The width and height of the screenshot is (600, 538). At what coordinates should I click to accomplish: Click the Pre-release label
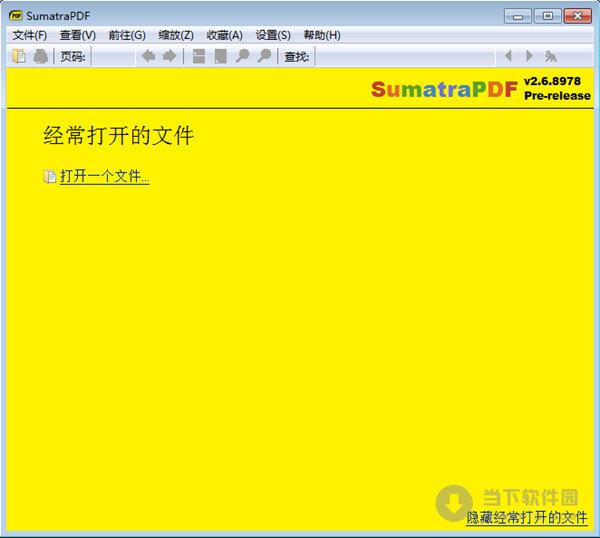(x=557, y=96)
